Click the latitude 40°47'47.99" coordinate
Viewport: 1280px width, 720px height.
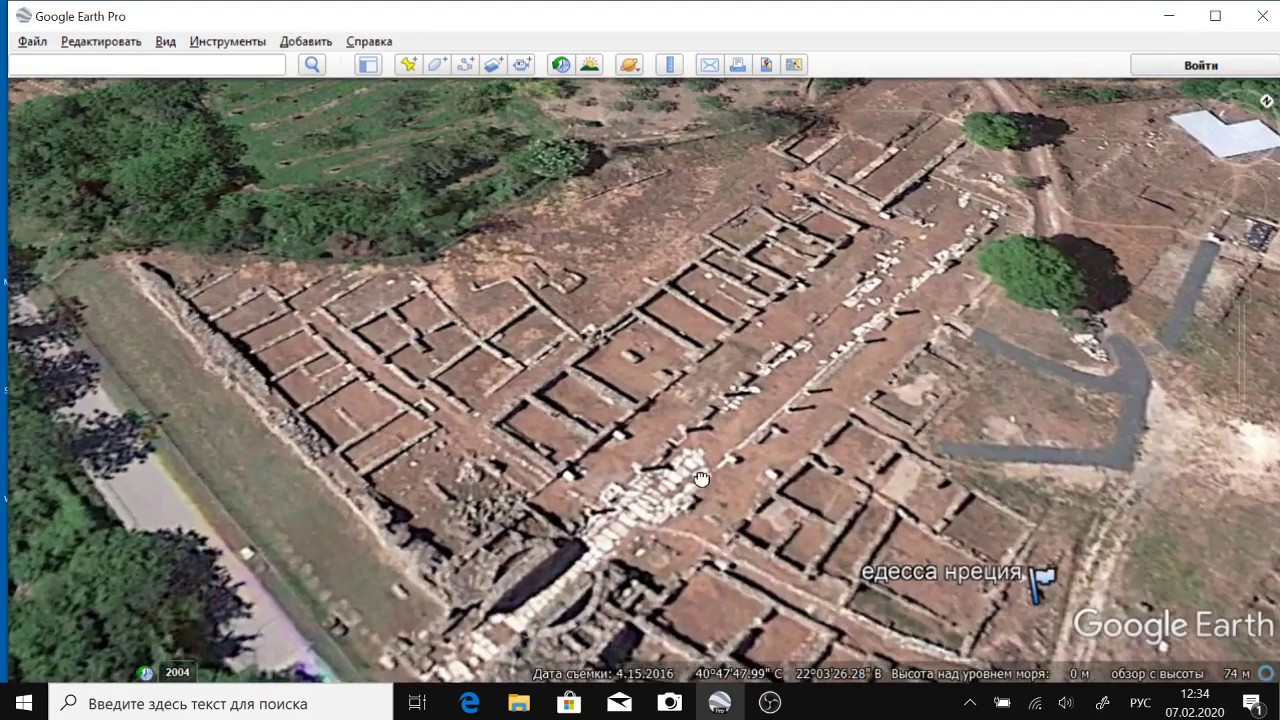pos(739,674)
